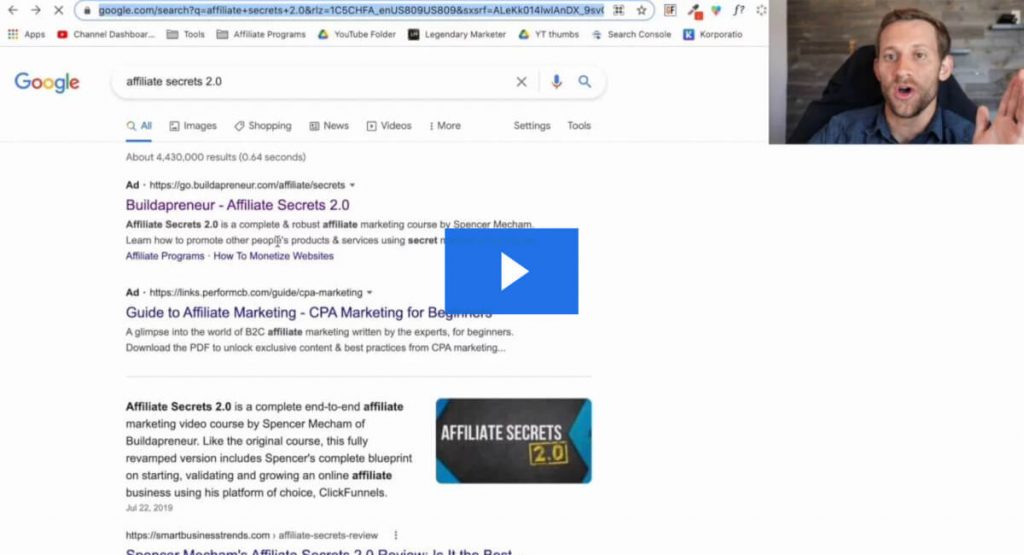Open Buildapreneur - Affiliate Secrets 2.0 ad
Screen dimensions: 1024x555
238,205
